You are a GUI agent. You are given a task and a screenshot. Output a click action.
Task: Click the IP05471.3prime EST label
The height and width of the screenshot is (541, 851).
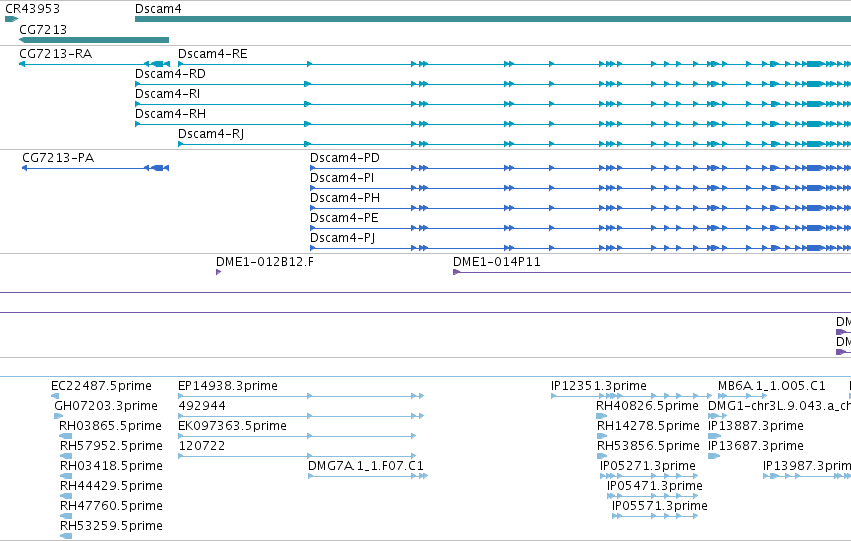coord(655,486)
